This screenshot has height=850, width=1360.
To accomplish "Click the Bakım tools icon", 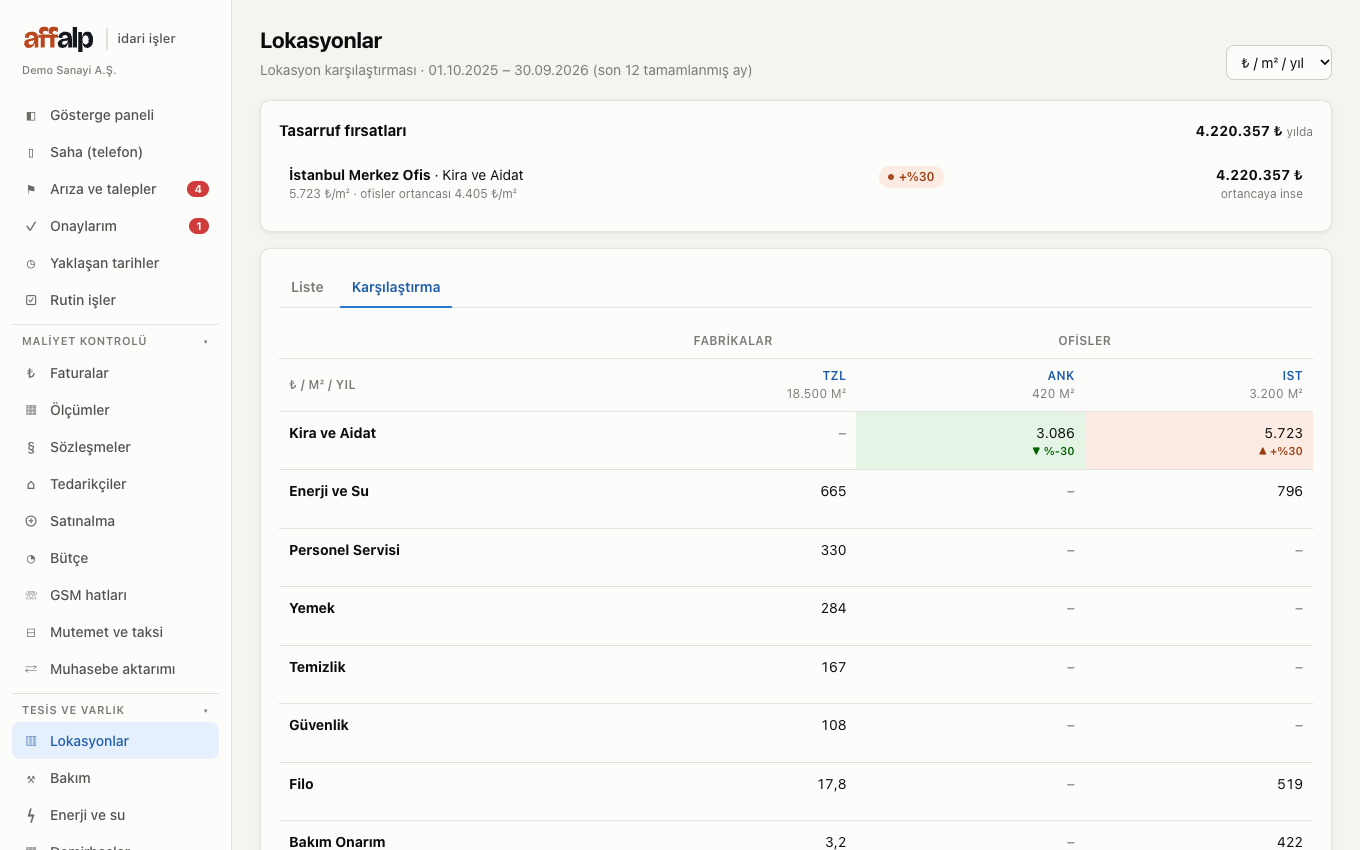I will coord(31,779).
